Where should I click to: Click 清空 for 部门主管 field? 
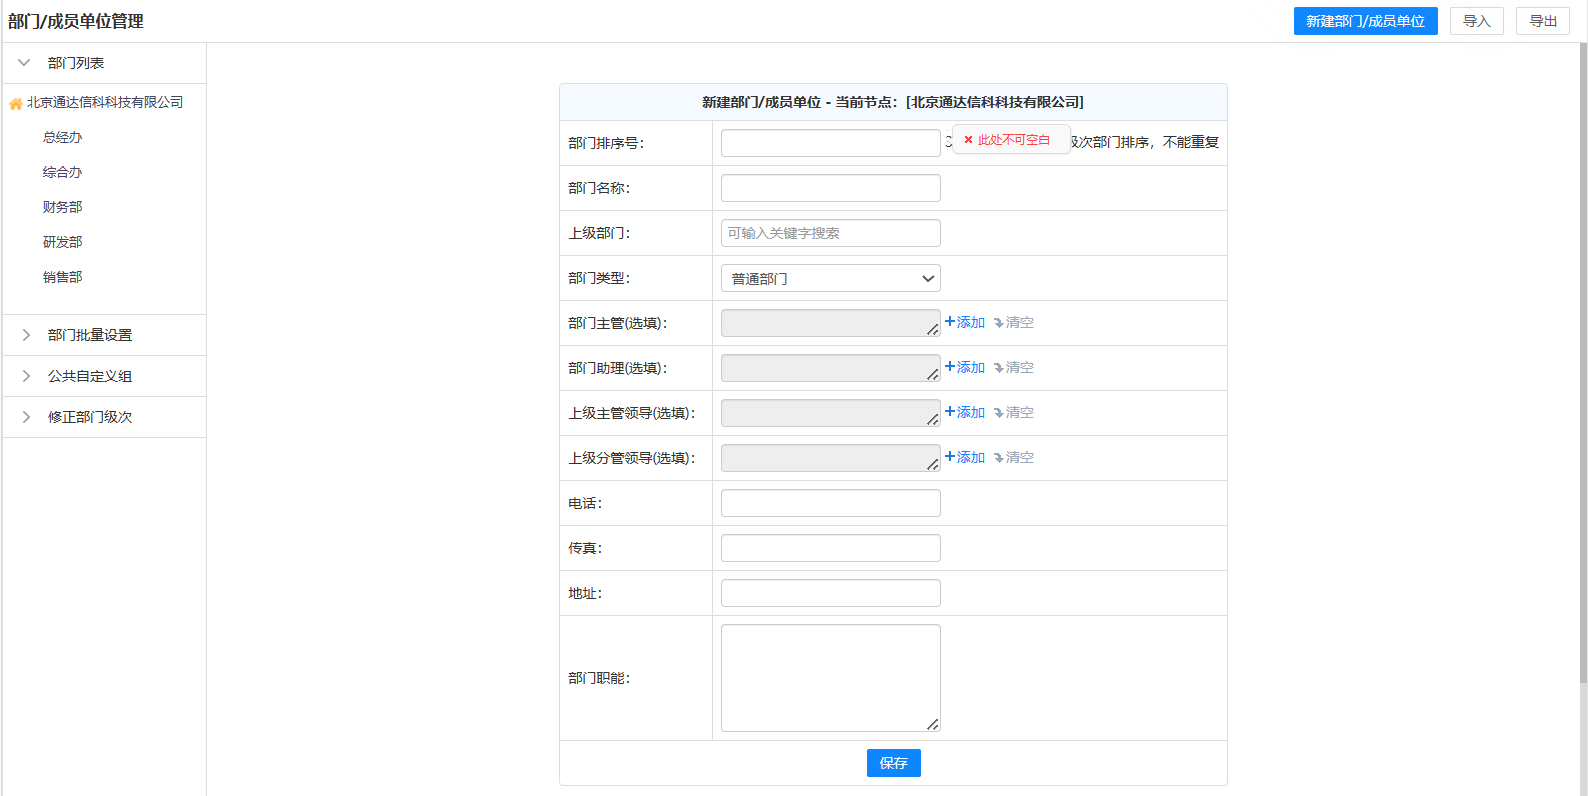pos(1014,323)
